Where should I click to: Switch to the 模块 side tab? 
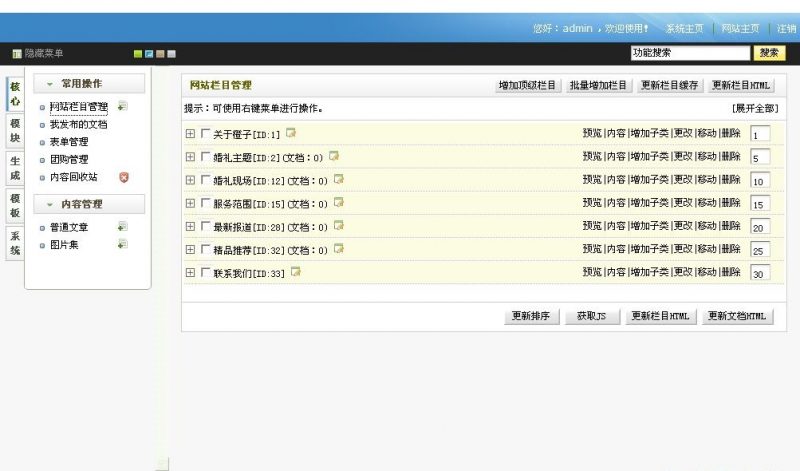[x=15, y=131]
